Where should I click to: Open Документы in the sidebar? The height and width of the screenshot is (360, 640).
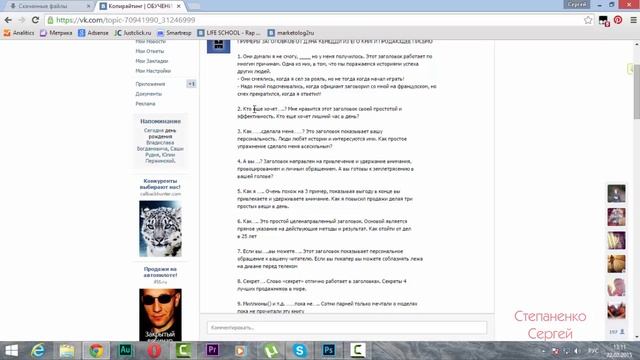[149, 93]
